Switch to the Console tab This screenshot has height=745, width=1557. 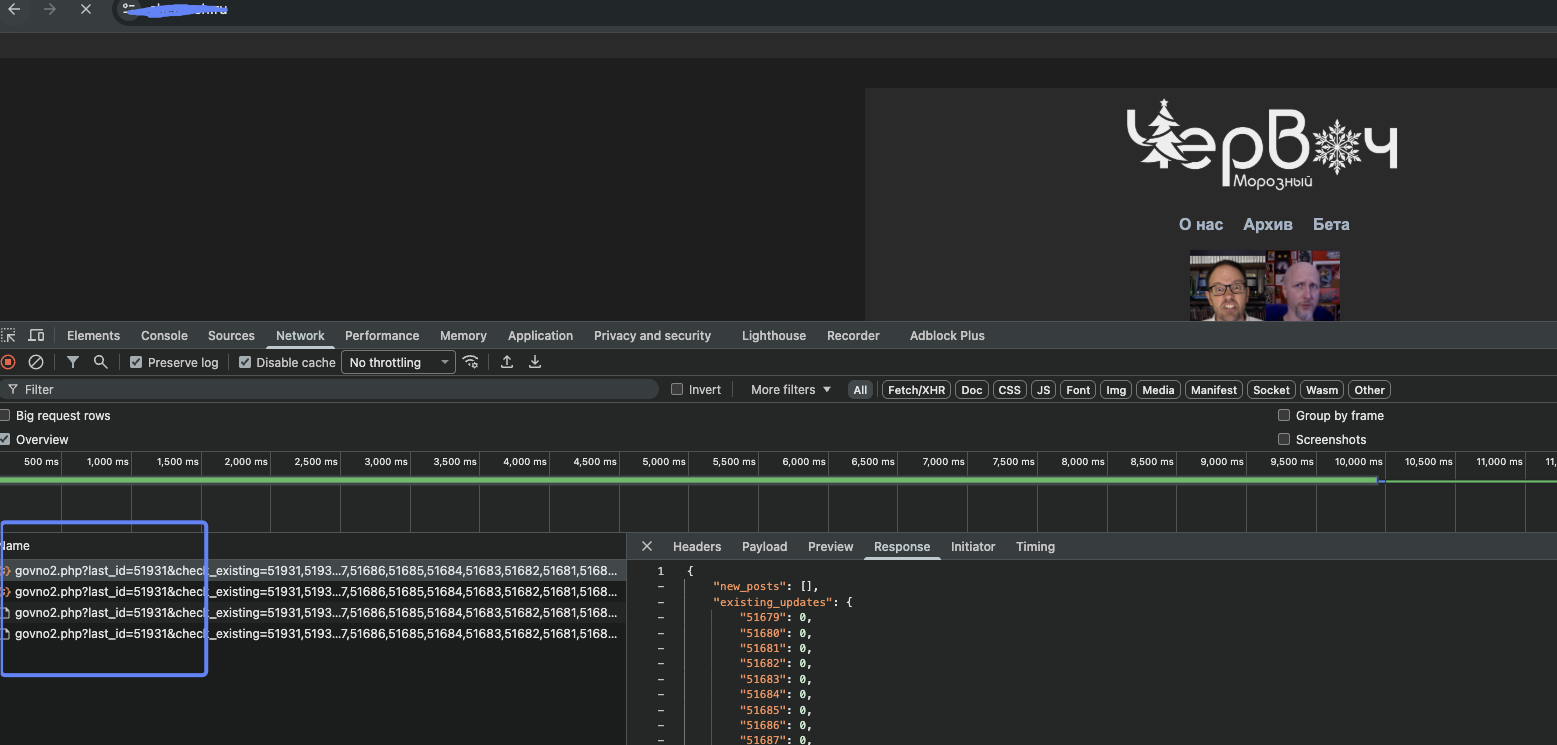point(164,336)
